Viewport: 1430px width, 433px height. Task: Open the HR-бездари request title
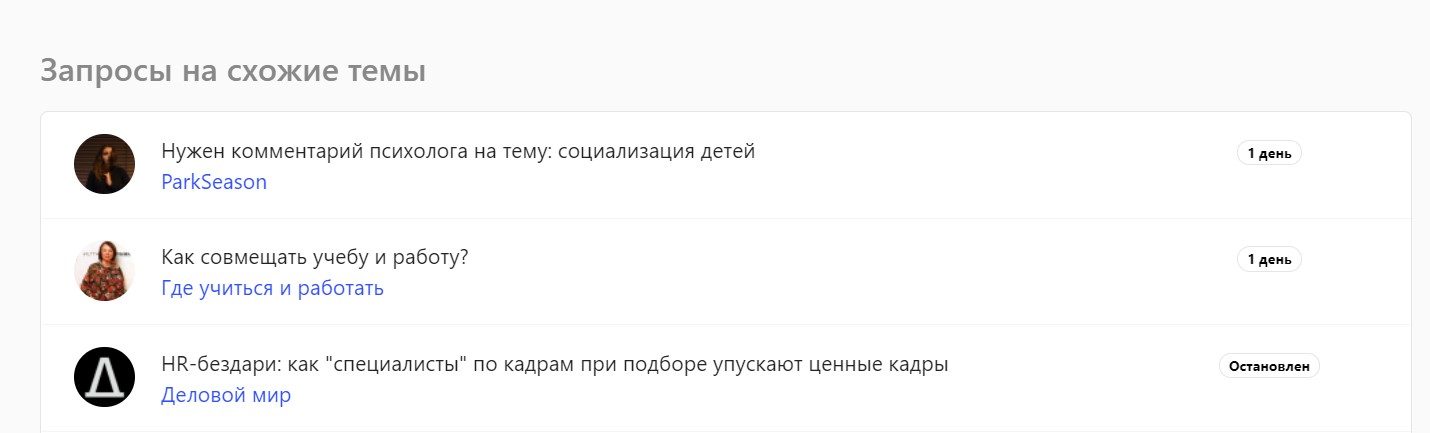point(554,364)
